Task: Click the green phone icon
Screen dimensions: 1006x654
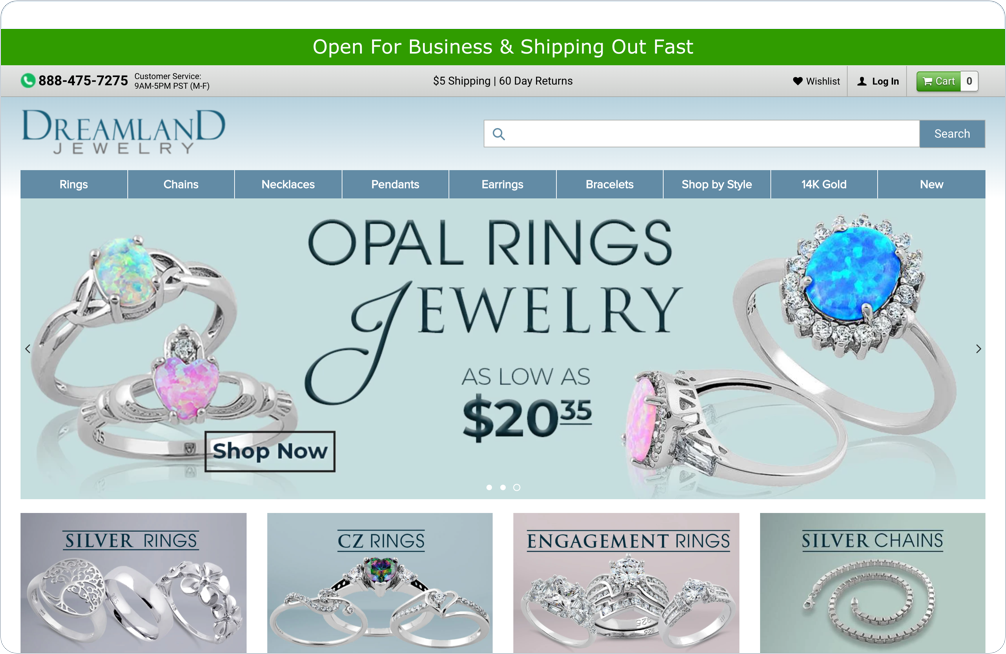Action: coord(28,81)
